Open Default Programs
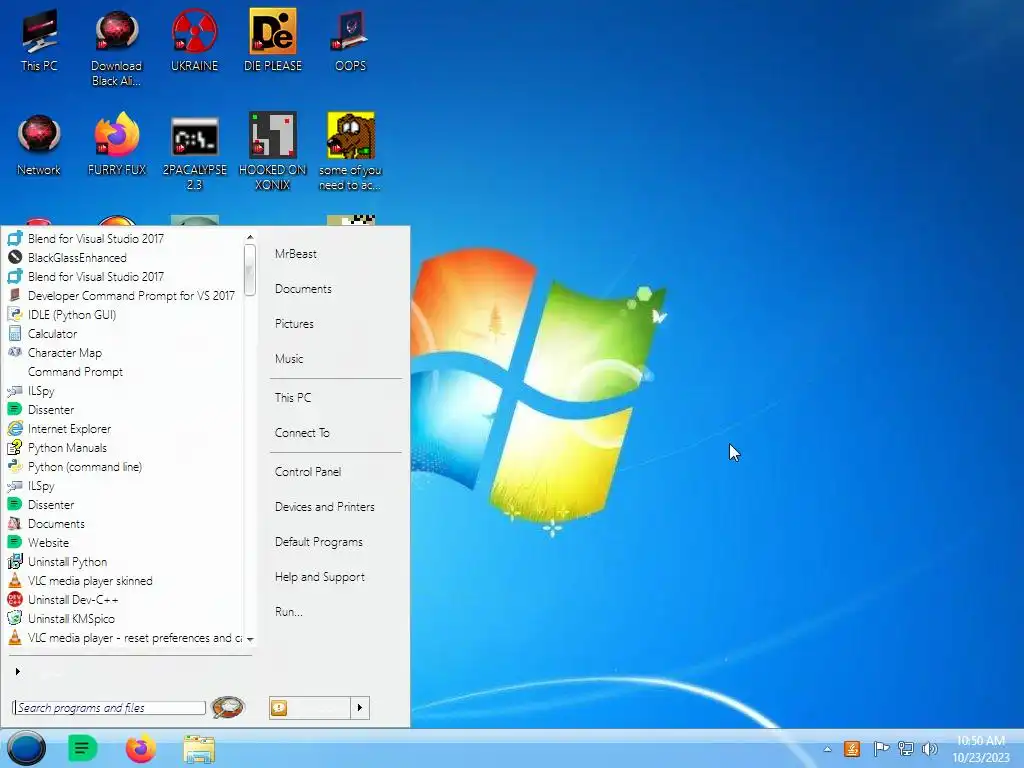This screenshot has height=768, width=1024. (319, 542)
